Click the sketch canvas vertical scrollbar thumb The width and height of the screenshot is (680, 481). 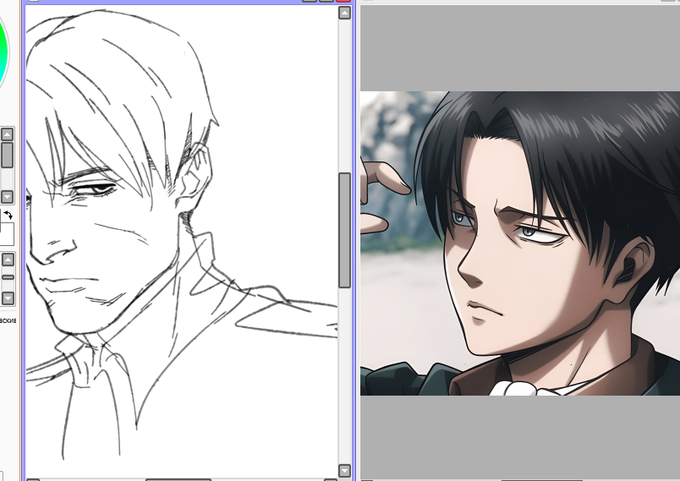coord(344,230)
